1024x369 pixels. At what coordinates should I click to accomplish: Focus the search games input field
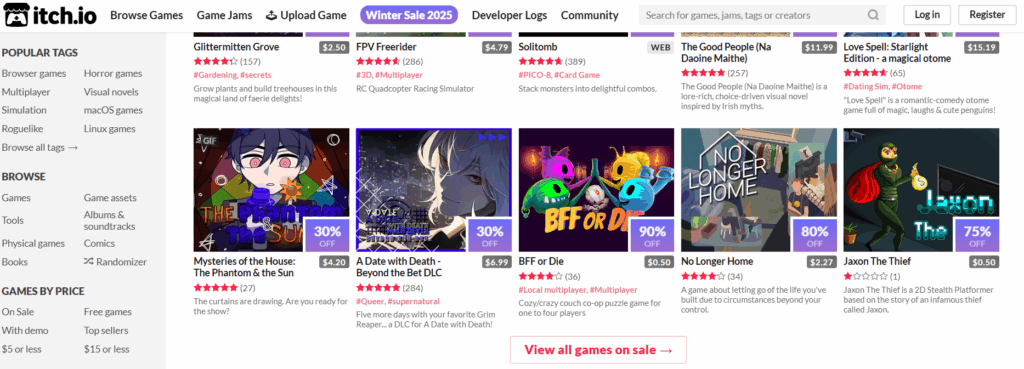[x=754, y=15]
